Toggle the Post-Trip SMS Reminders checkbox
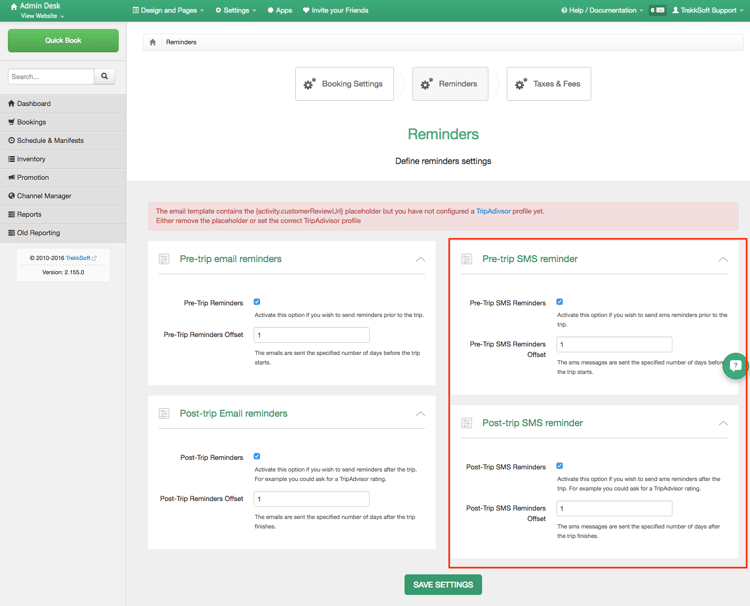This screenshot has width=750, height=606. click(560, 466)
